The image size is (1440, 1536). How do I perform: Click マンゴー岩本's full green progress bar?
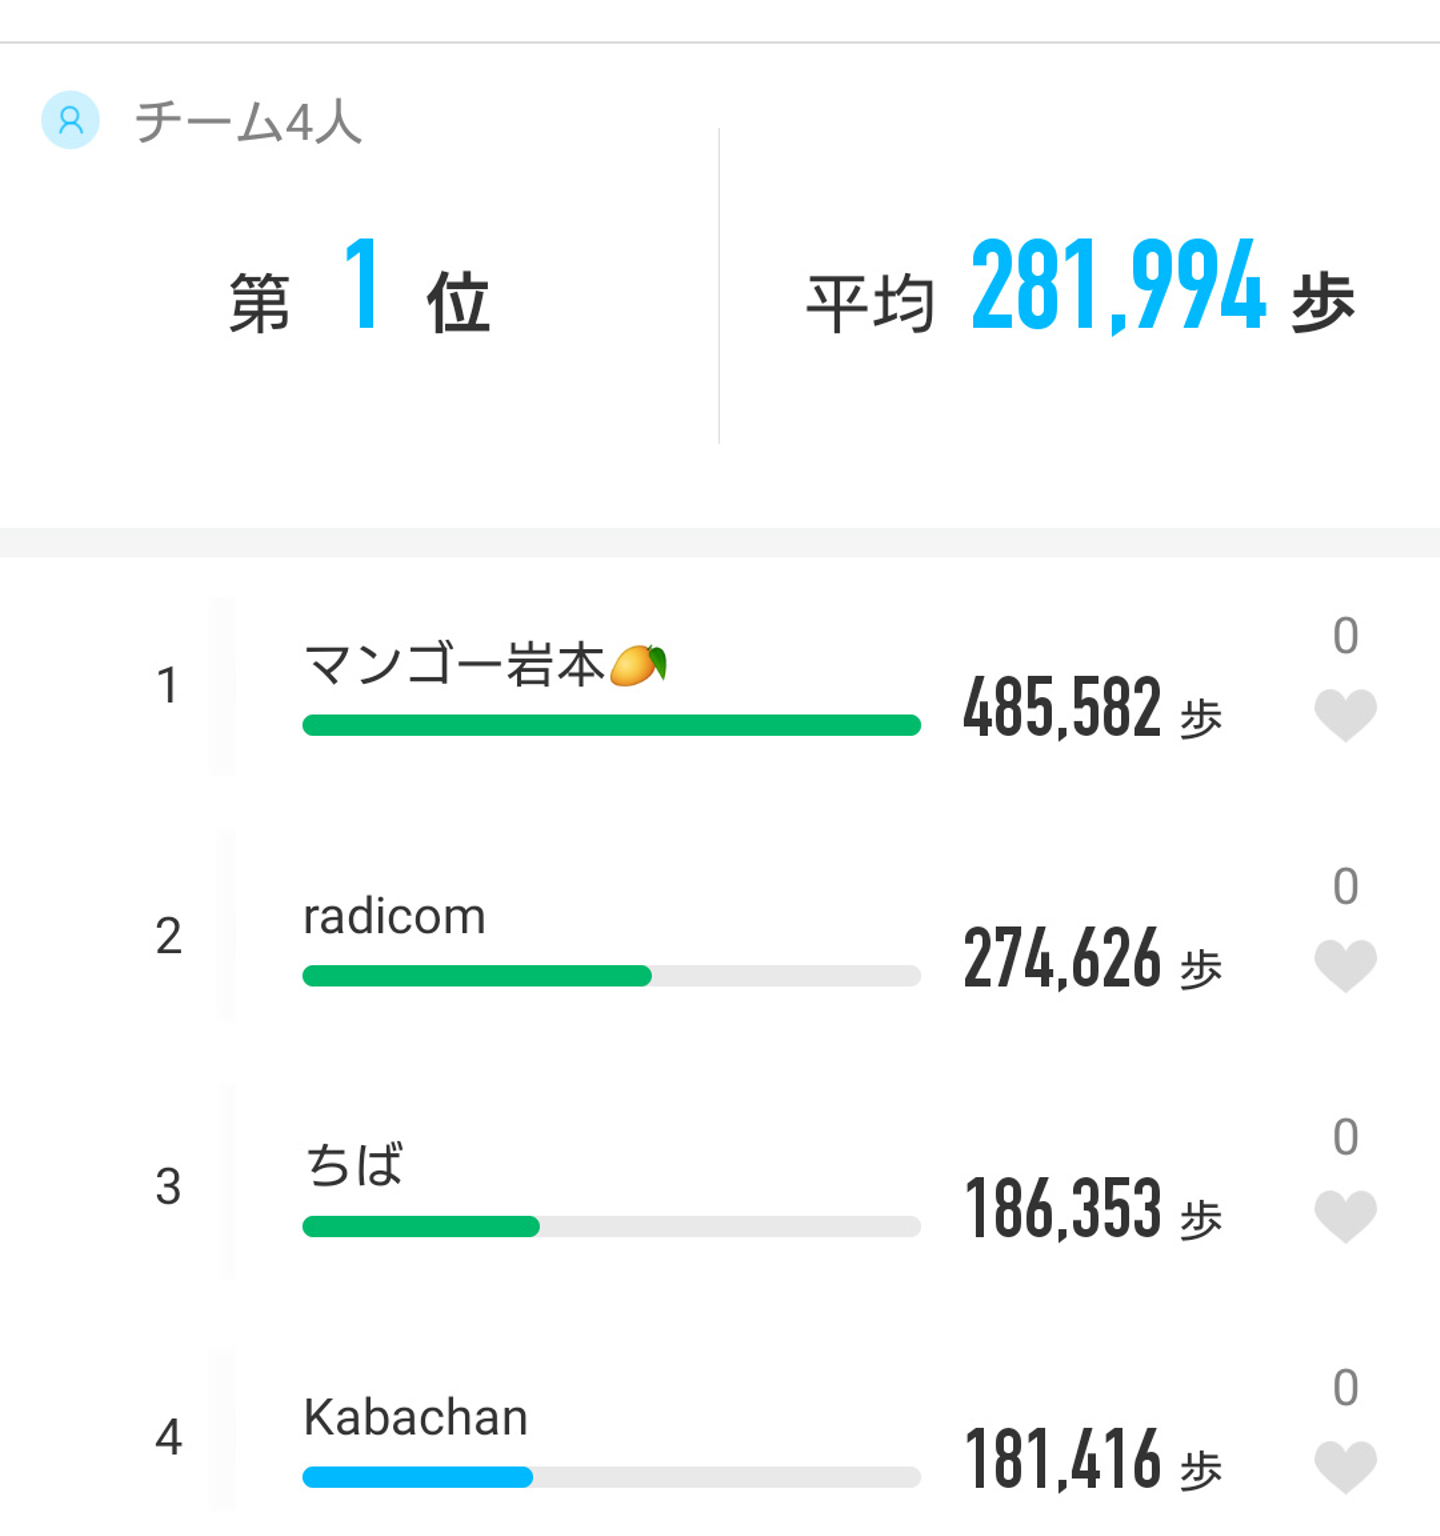coord(611,725)
